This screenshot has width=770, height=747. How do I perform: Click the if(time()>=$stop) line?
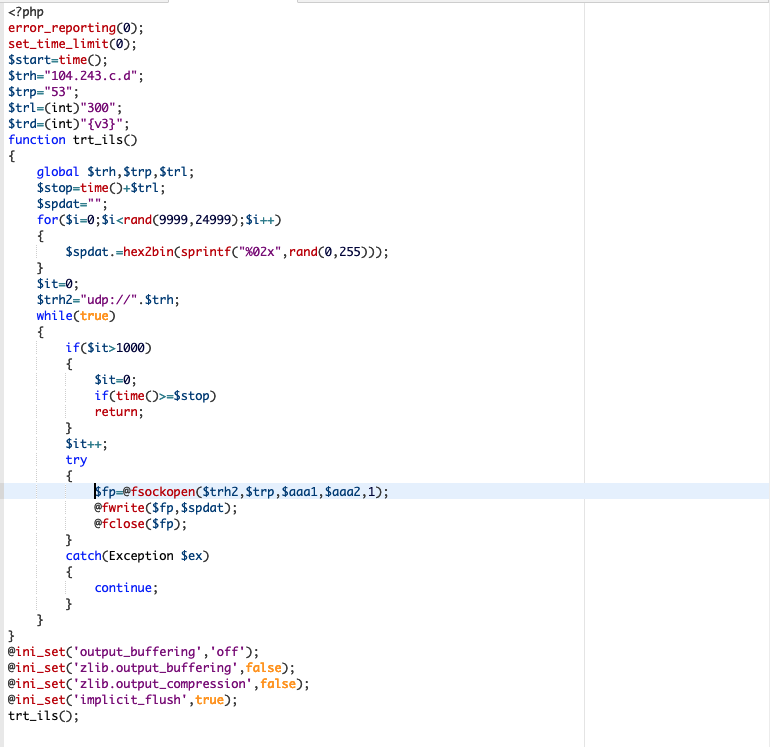tap(155, 396)
